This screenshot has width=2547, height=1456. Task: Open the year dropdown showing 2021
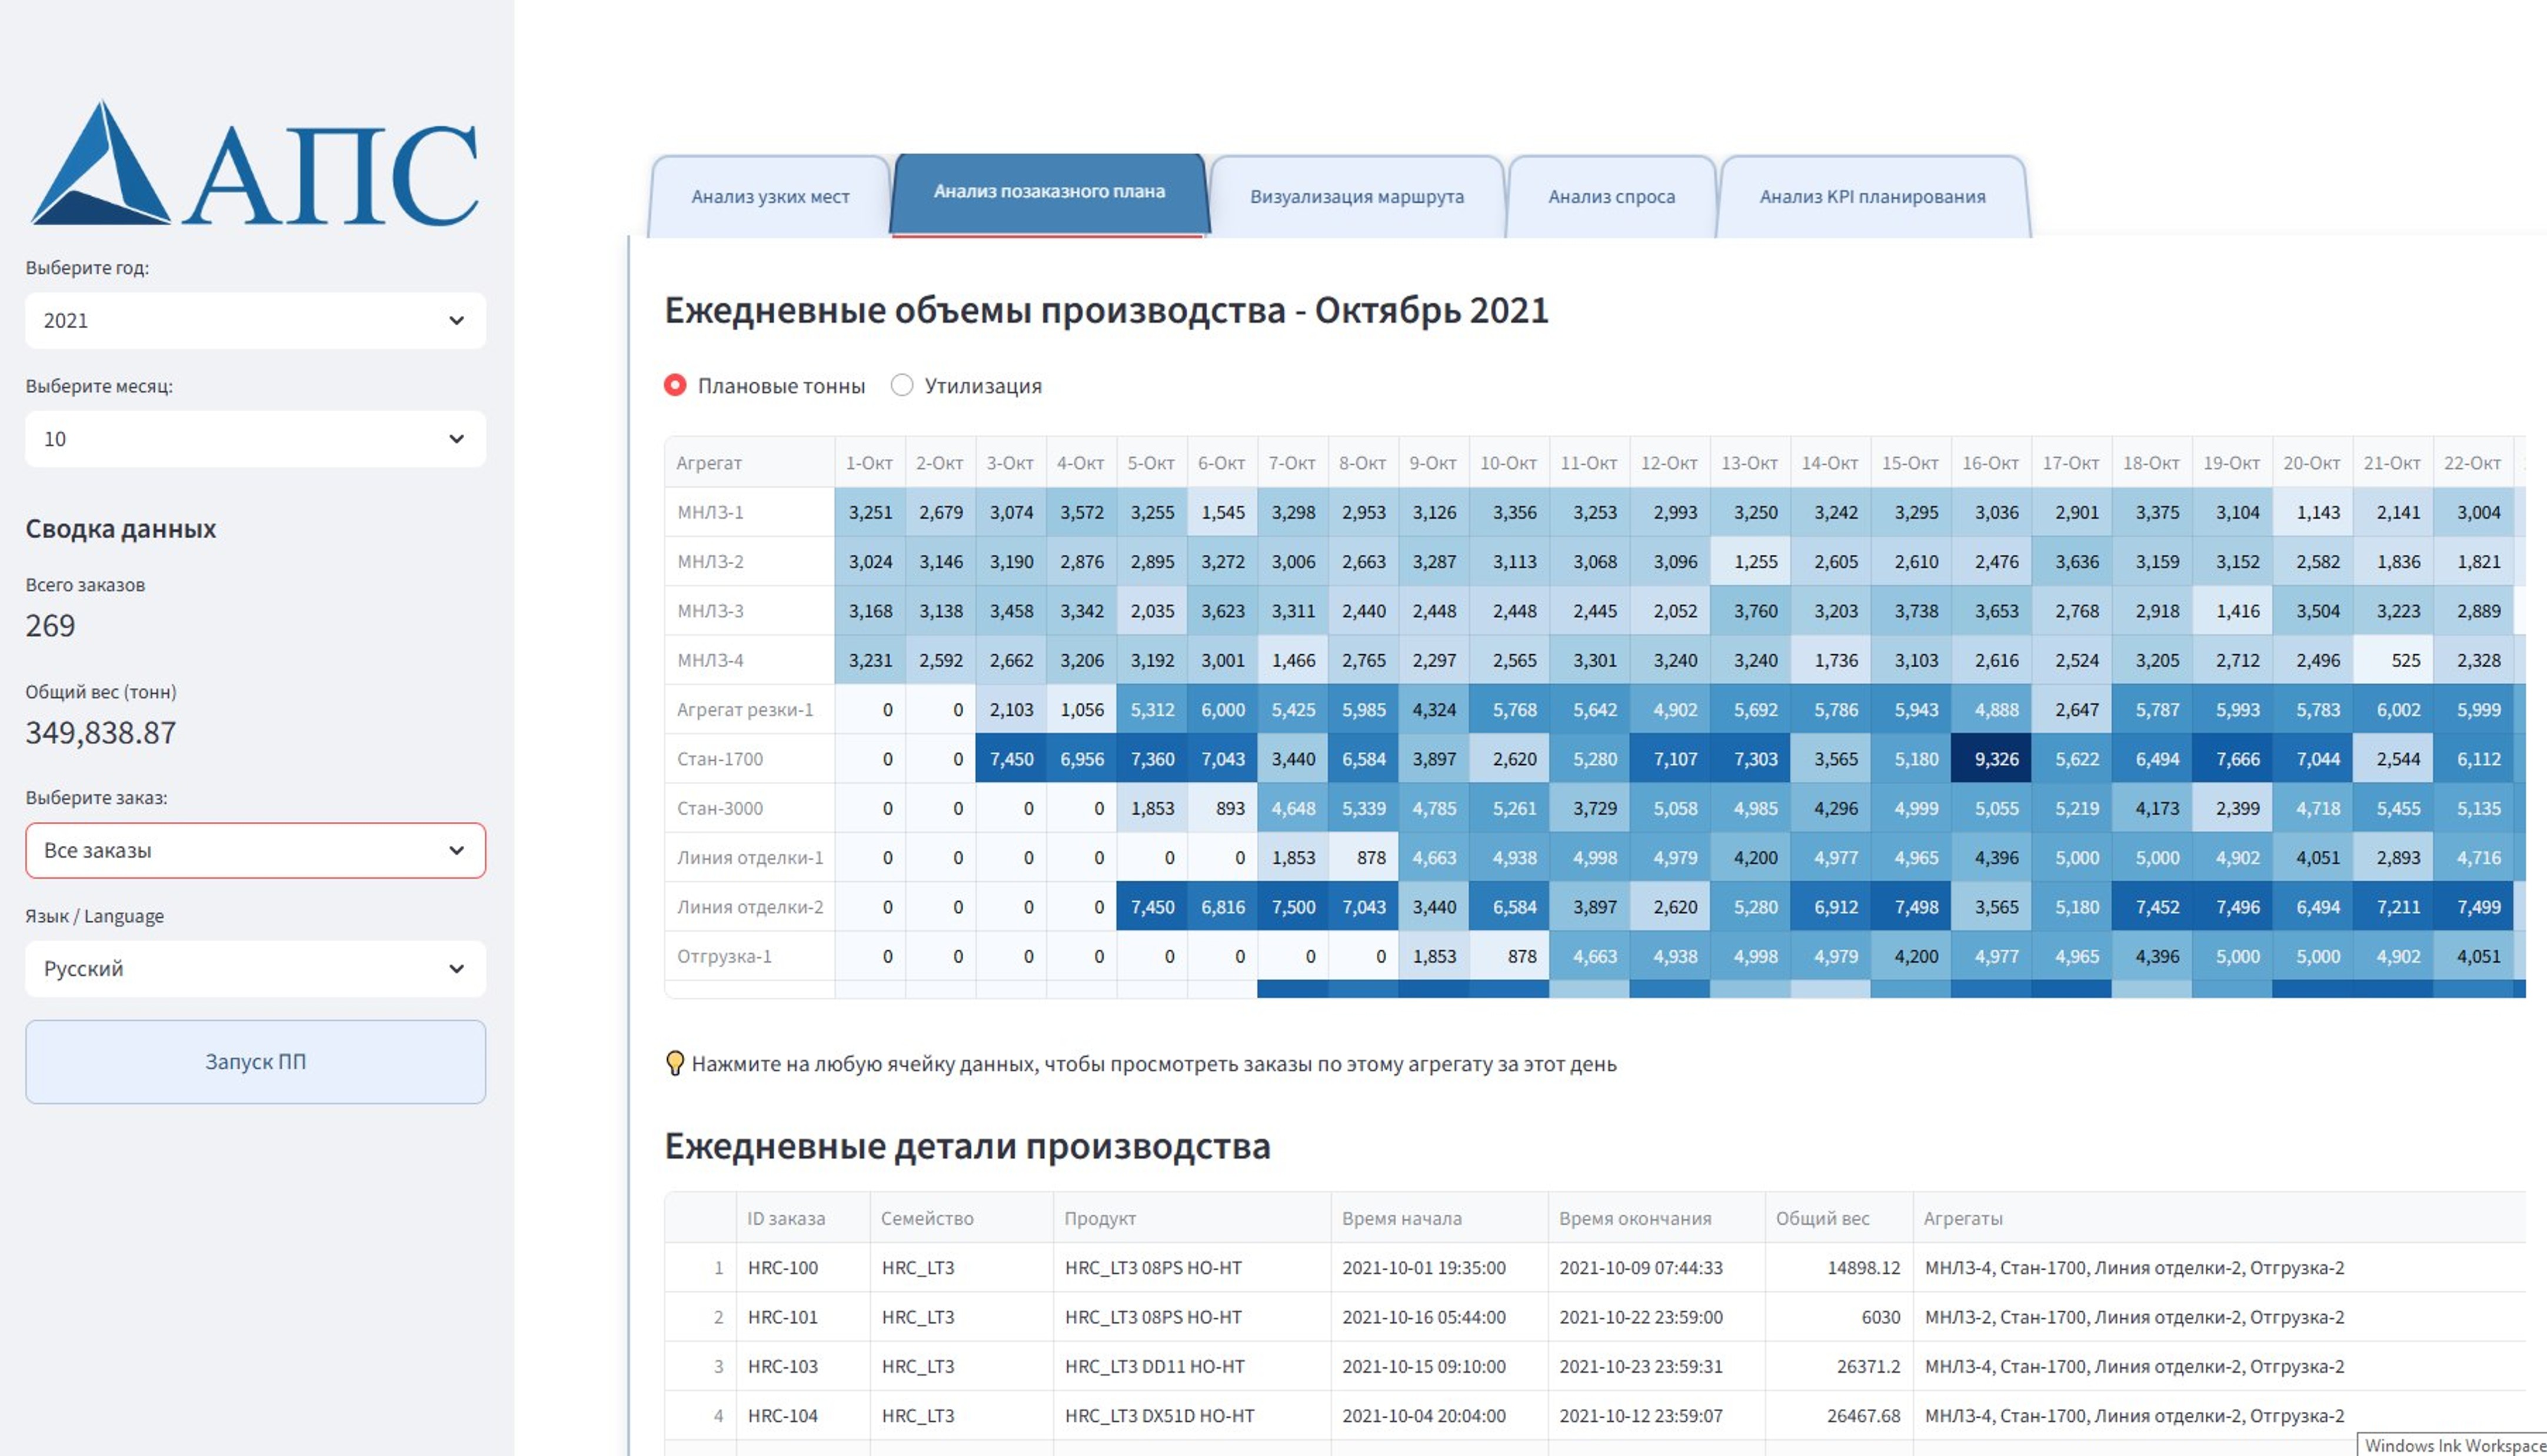click(255, 320)
